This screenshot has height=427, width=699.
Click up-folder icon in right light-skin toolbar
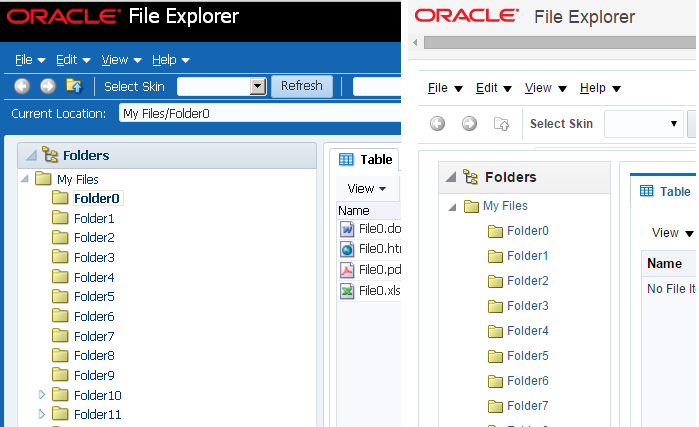pos(501,123)
